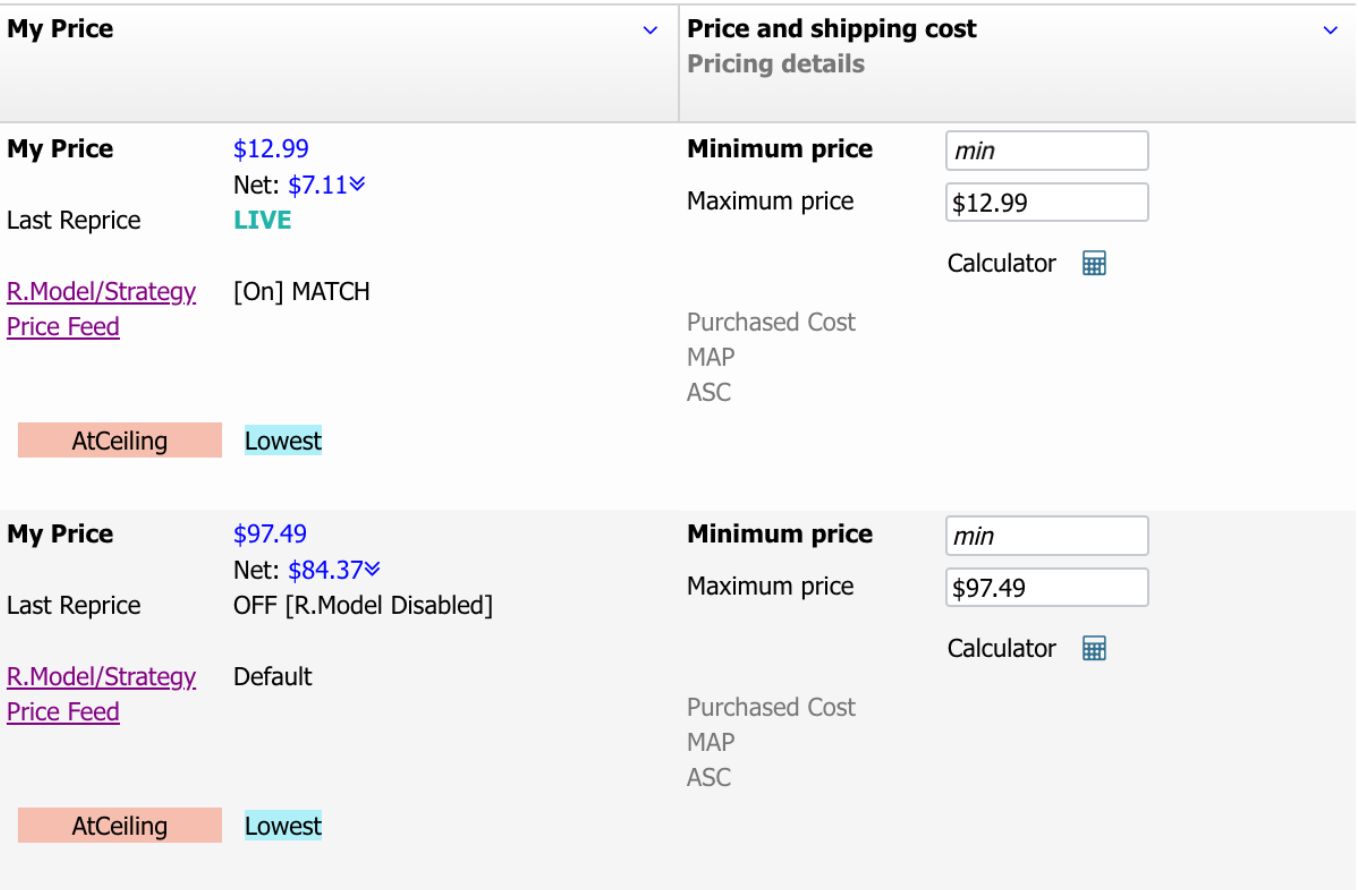Click the maximum price field showing $12.99
Viewport: 1358px width, 890px height.
click(x=1046, y=203)
